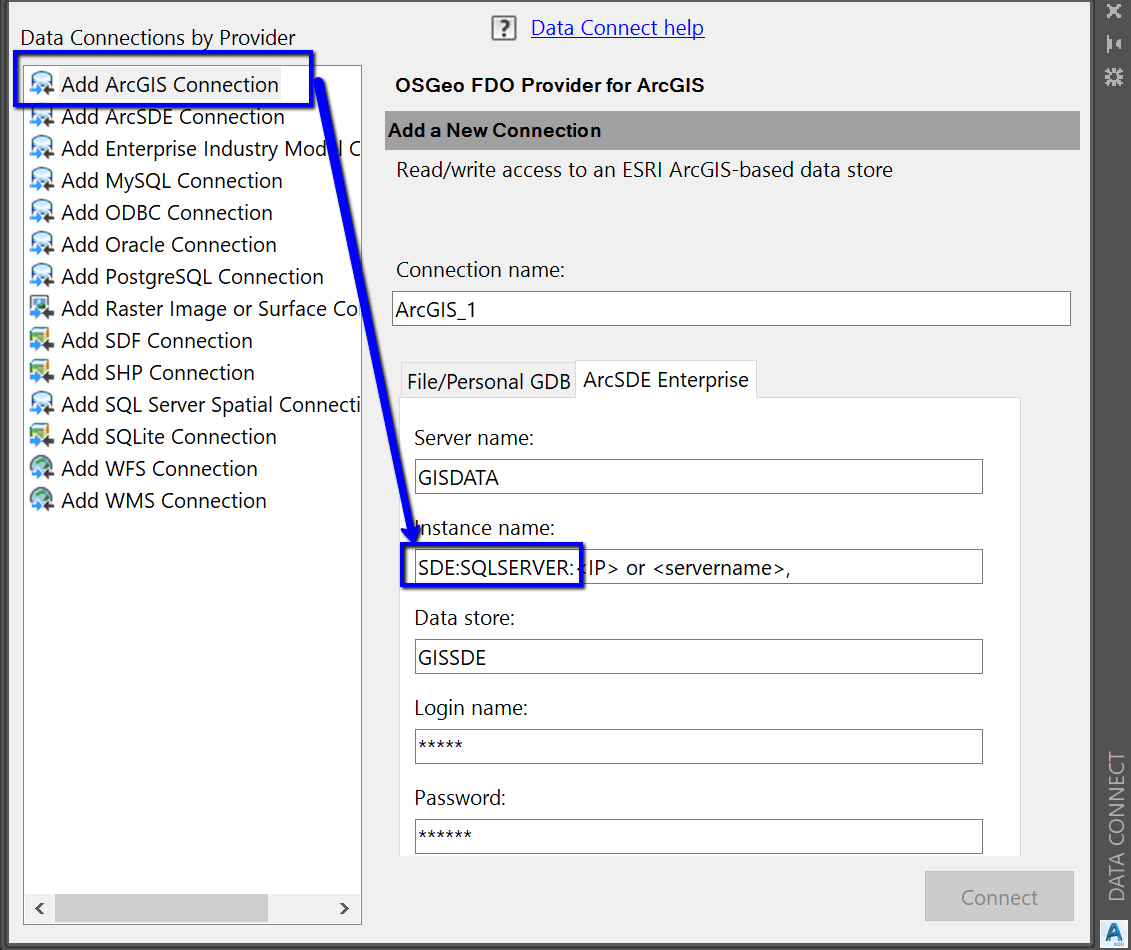This screenshot has height=950, width=1131.
Task: Close the Data Connect palette
Action: click(1114, 11)
